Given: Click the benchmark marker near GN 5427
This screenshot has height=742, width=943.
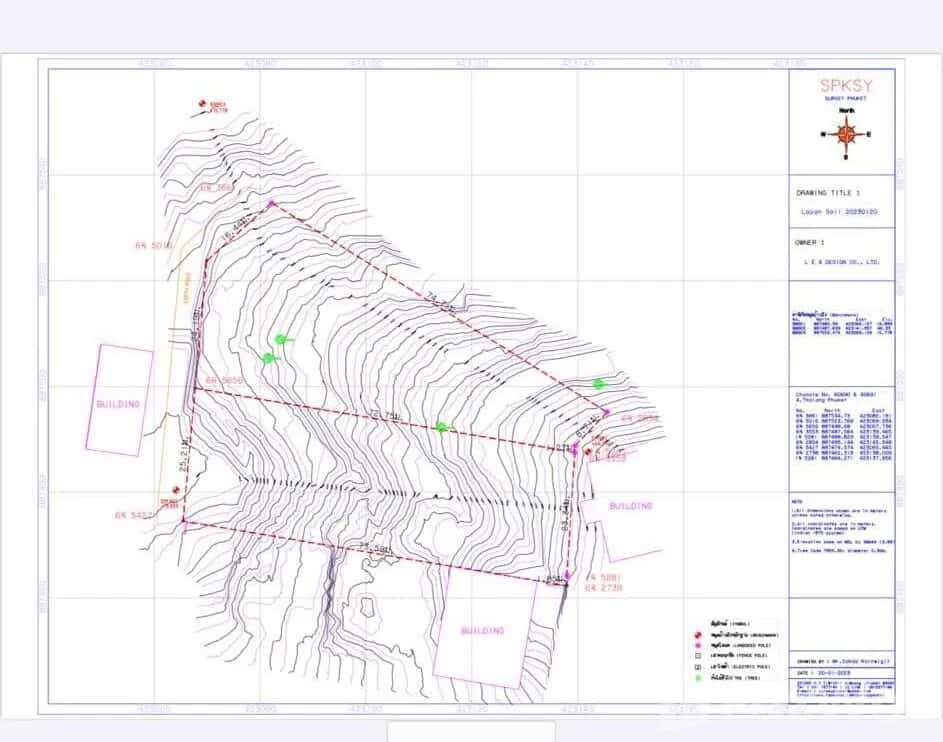Looking at the screenshot, I should (x=176, y=489).
